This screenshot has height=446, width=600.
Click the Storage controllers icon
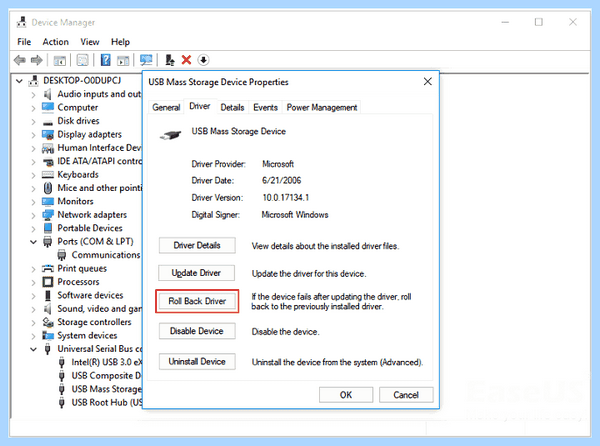point(48,322)
